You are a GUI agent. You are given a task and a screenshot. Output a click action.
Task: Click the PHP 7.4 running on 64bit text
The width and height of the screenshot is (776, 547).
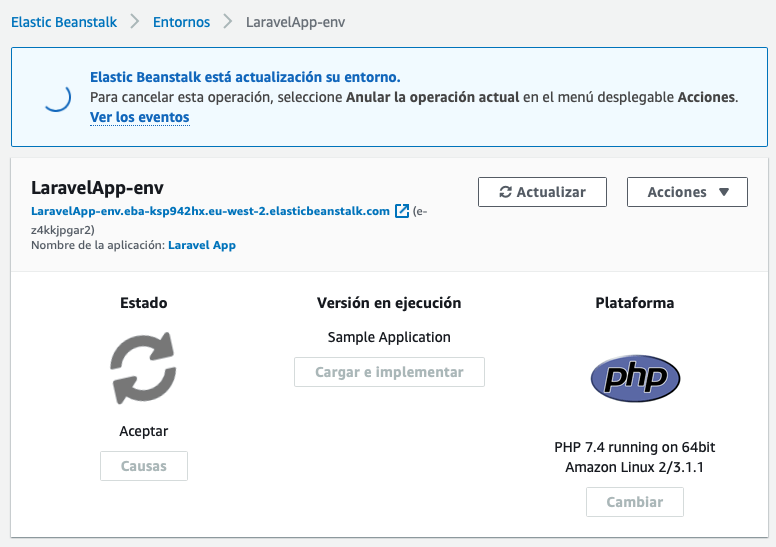pos(635,447)
